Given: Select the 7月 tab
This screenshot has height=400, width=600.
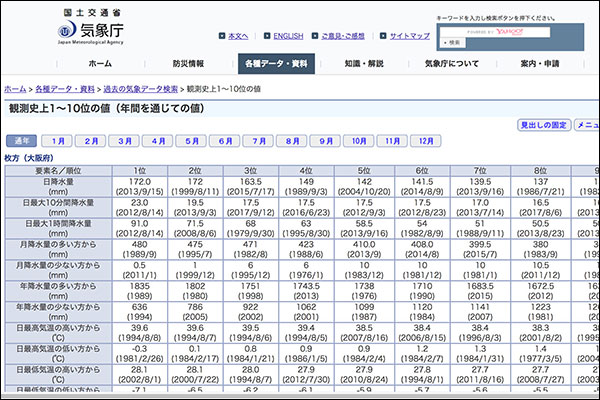Looking at the screenshot, I should (258, 141).
